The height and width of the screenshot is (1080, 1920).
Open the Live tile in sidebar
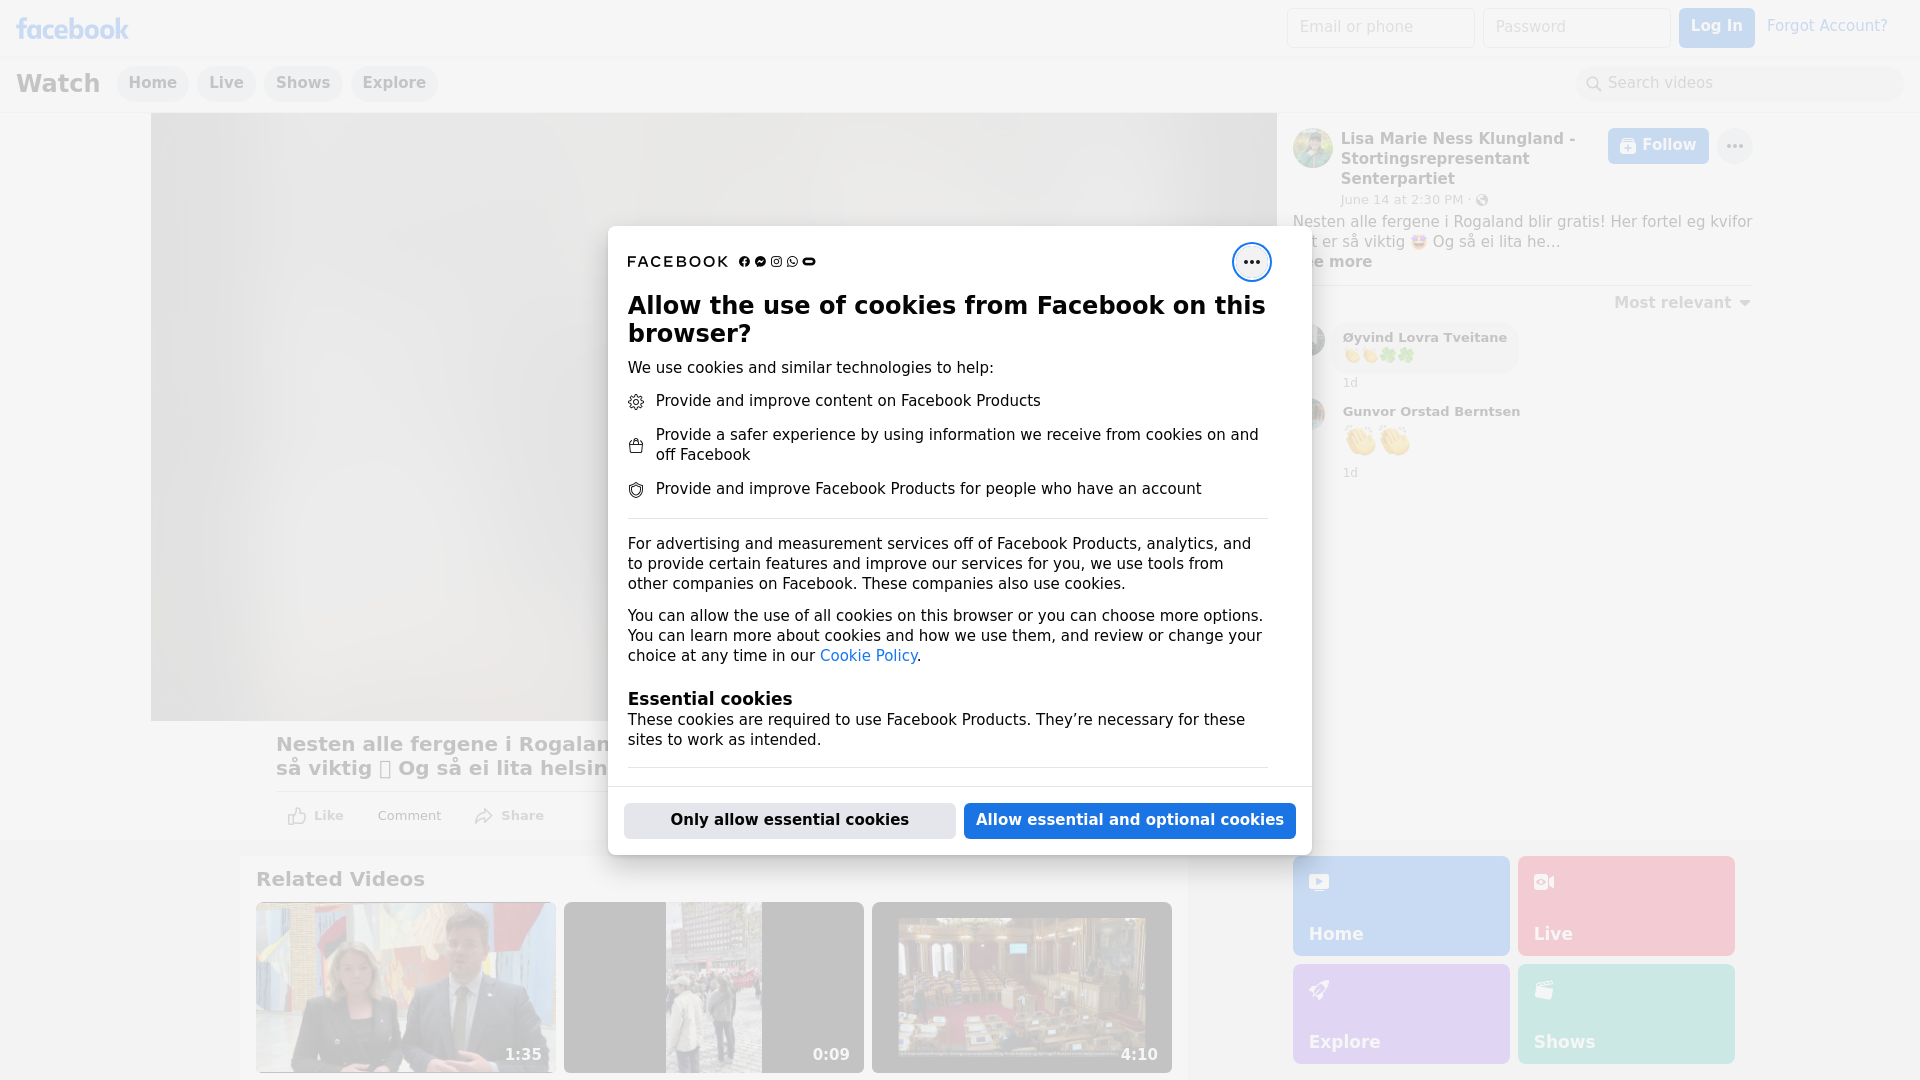1626,906
